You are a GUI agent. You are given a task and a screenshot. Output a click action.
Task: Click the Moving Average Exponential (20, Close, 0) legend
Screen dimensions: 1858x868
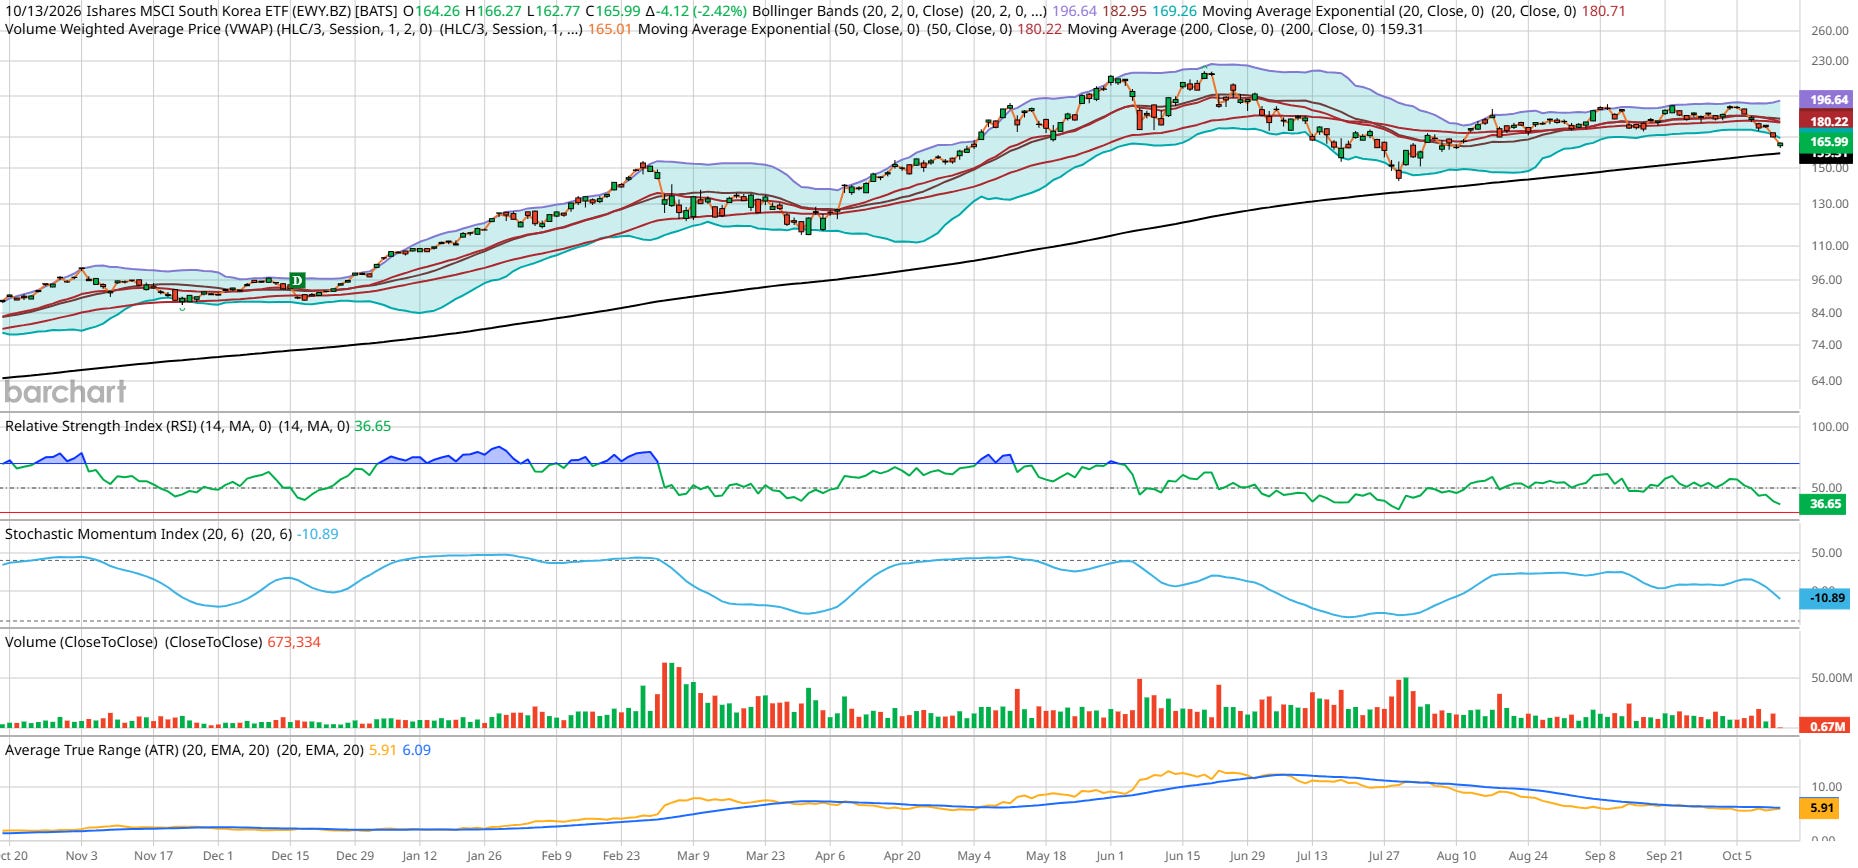pos(1343,11)
